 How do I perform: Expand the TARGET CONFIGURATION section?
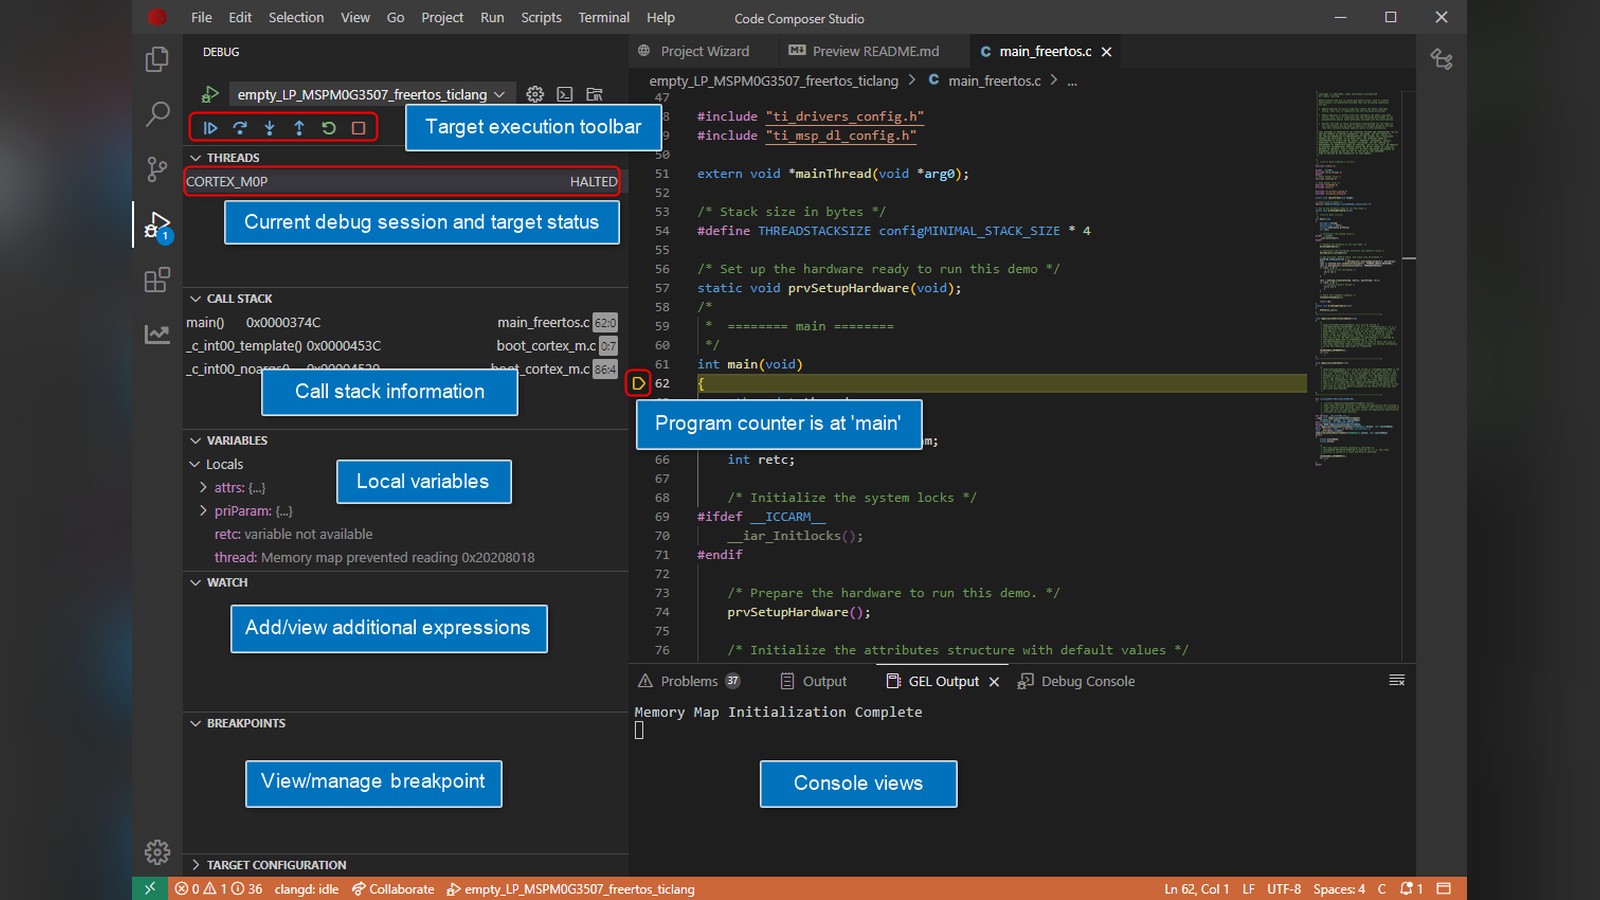click(x=196, y=865)
